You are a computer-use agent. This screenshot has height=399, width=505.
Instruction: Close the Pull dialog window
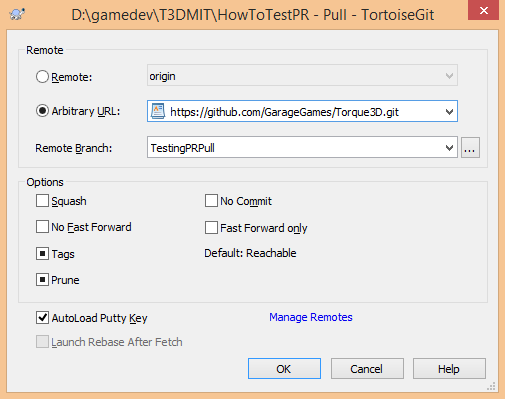(483, 10)
